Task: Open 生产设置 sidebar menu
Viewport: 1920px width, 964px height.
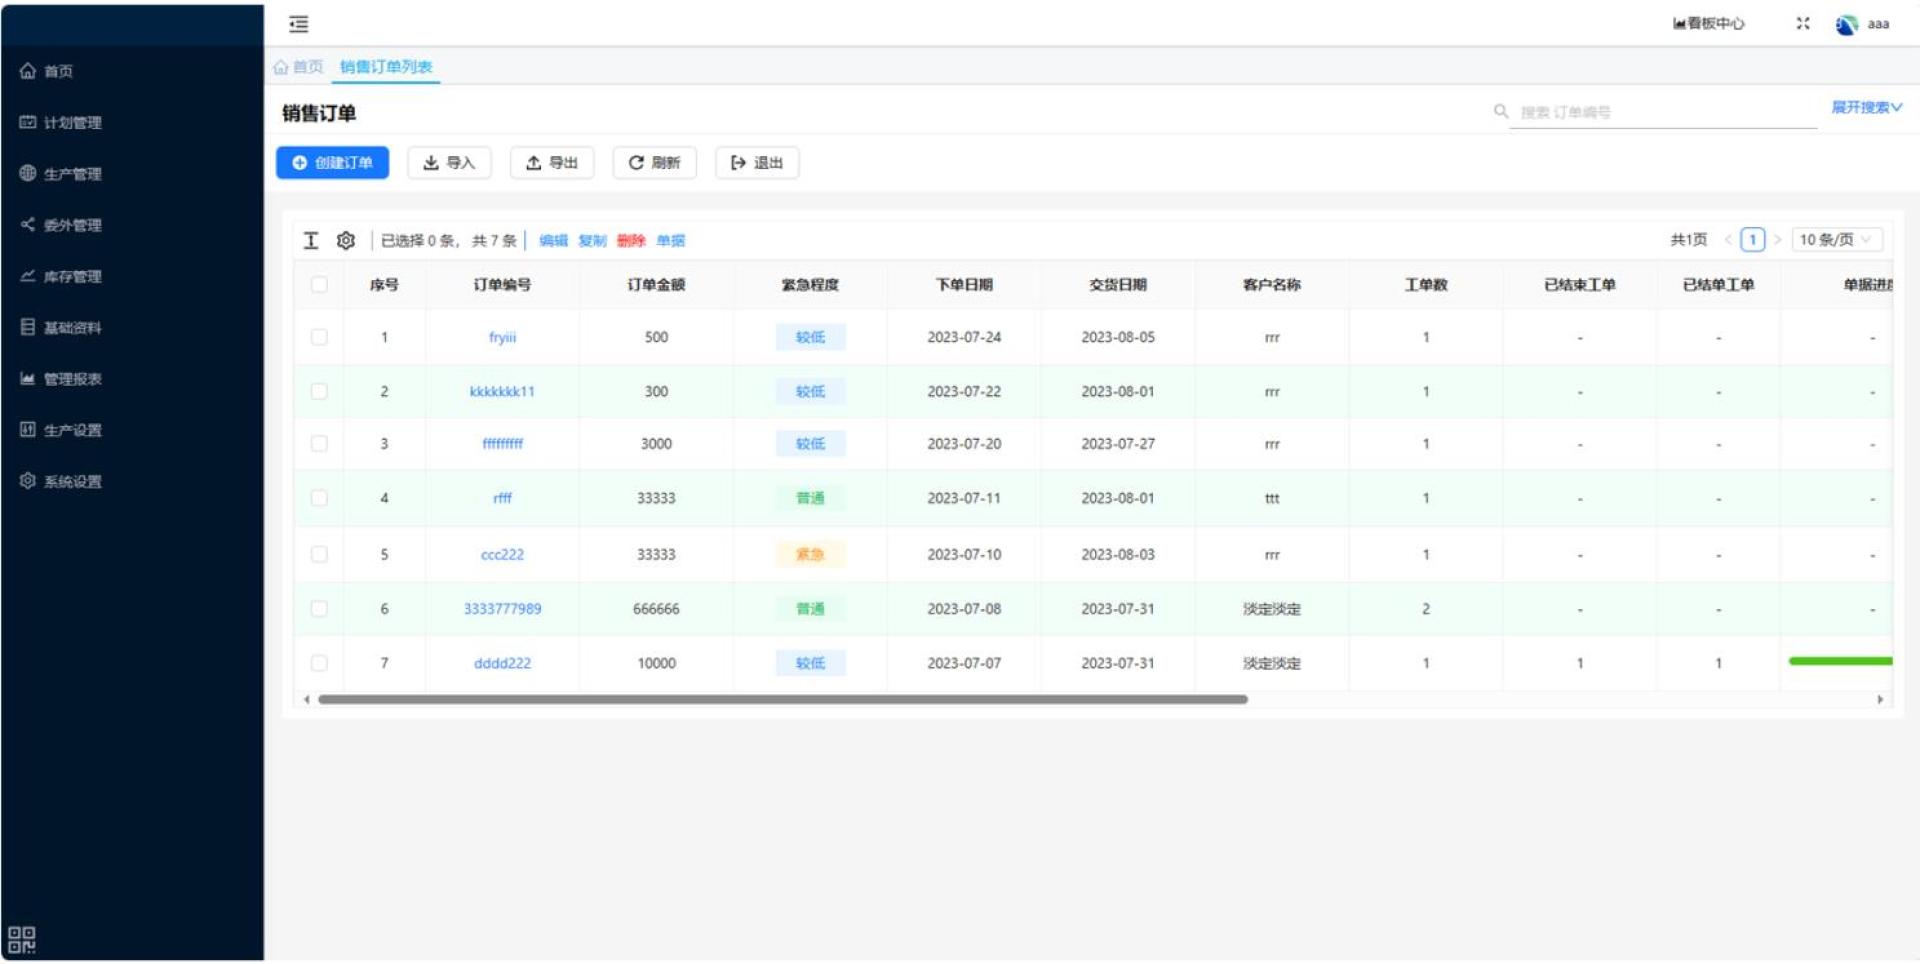Action: pyautogui.click(x=60, y=430)
